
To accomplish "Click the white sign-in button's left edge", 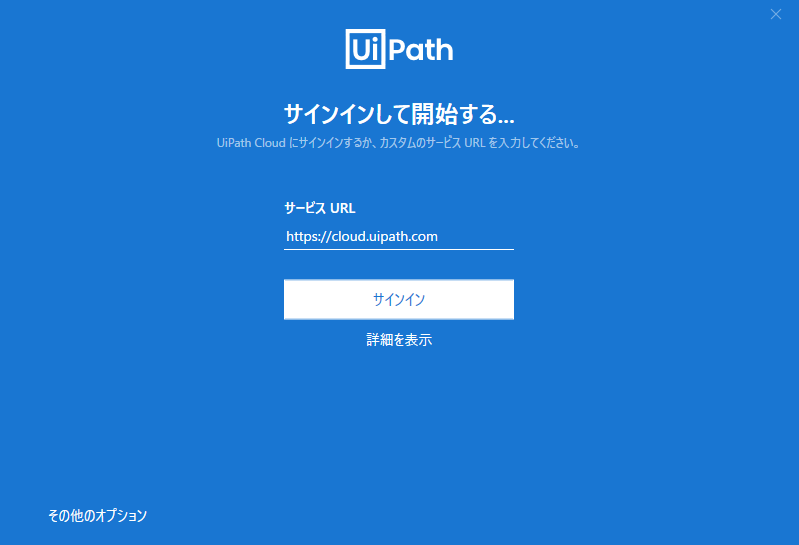I will [x=292, y=299].
